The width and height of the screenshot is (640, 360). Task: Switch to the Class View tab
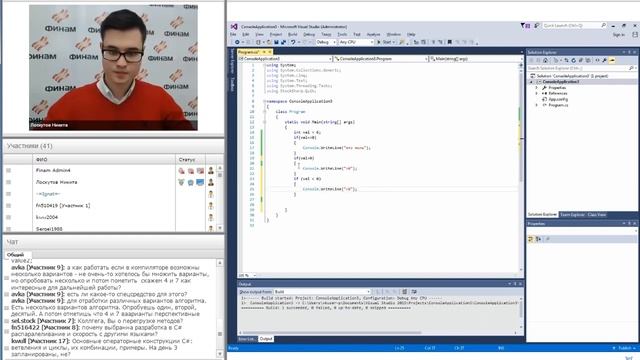pos(597,215)
